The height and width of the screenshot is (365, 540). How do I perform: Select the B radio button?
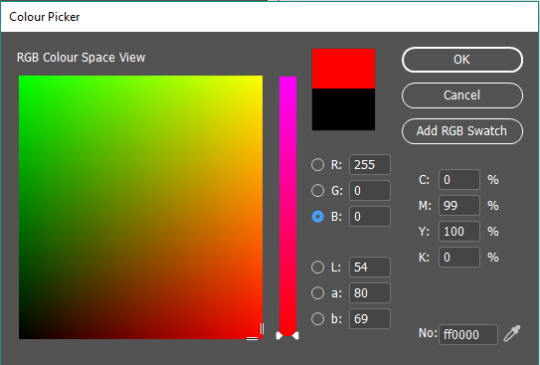tap(318, 217)
